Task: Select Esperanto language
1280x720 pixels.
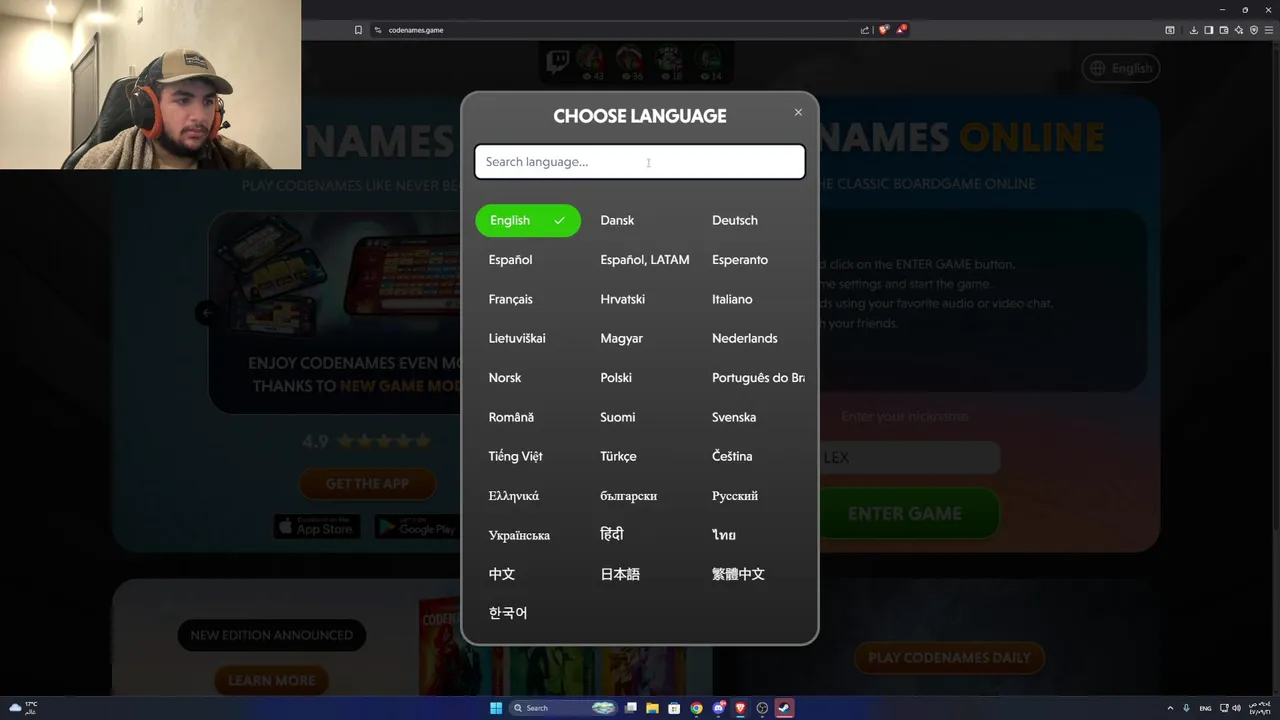Action: pyautogui.click(x=740, y=260)
